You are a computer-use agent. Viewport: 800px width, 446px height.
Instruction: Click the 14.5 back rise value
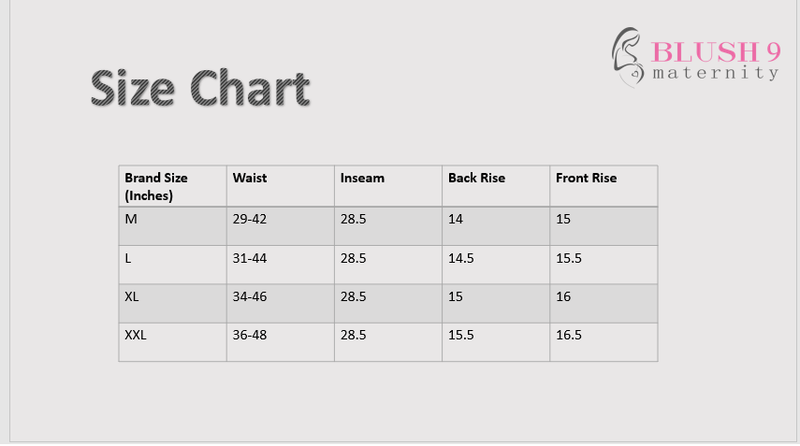(461, 259)
